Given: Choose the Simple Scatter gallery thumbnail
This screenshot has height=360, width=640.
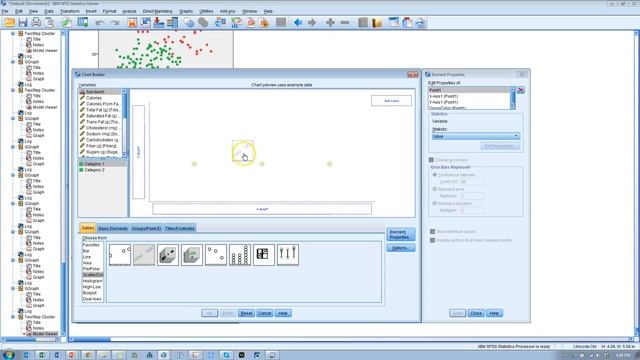Looking at the screenshot, I should (120, 255).
